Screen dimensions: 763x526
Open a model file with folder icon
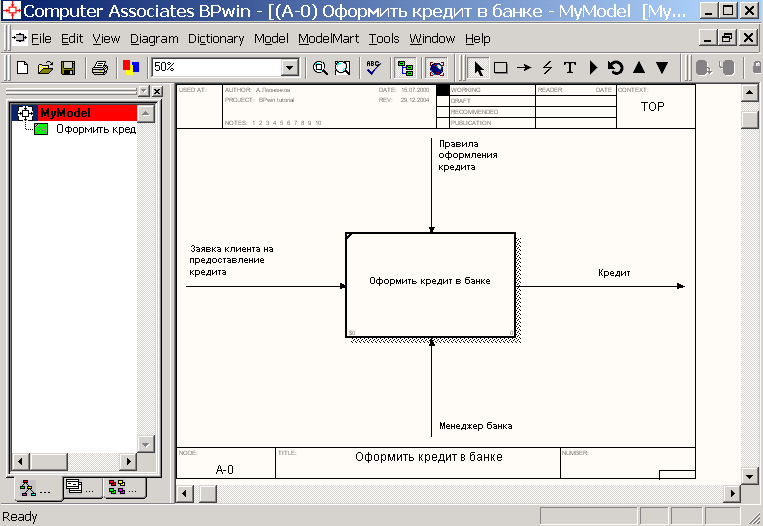tap(45, 68)
